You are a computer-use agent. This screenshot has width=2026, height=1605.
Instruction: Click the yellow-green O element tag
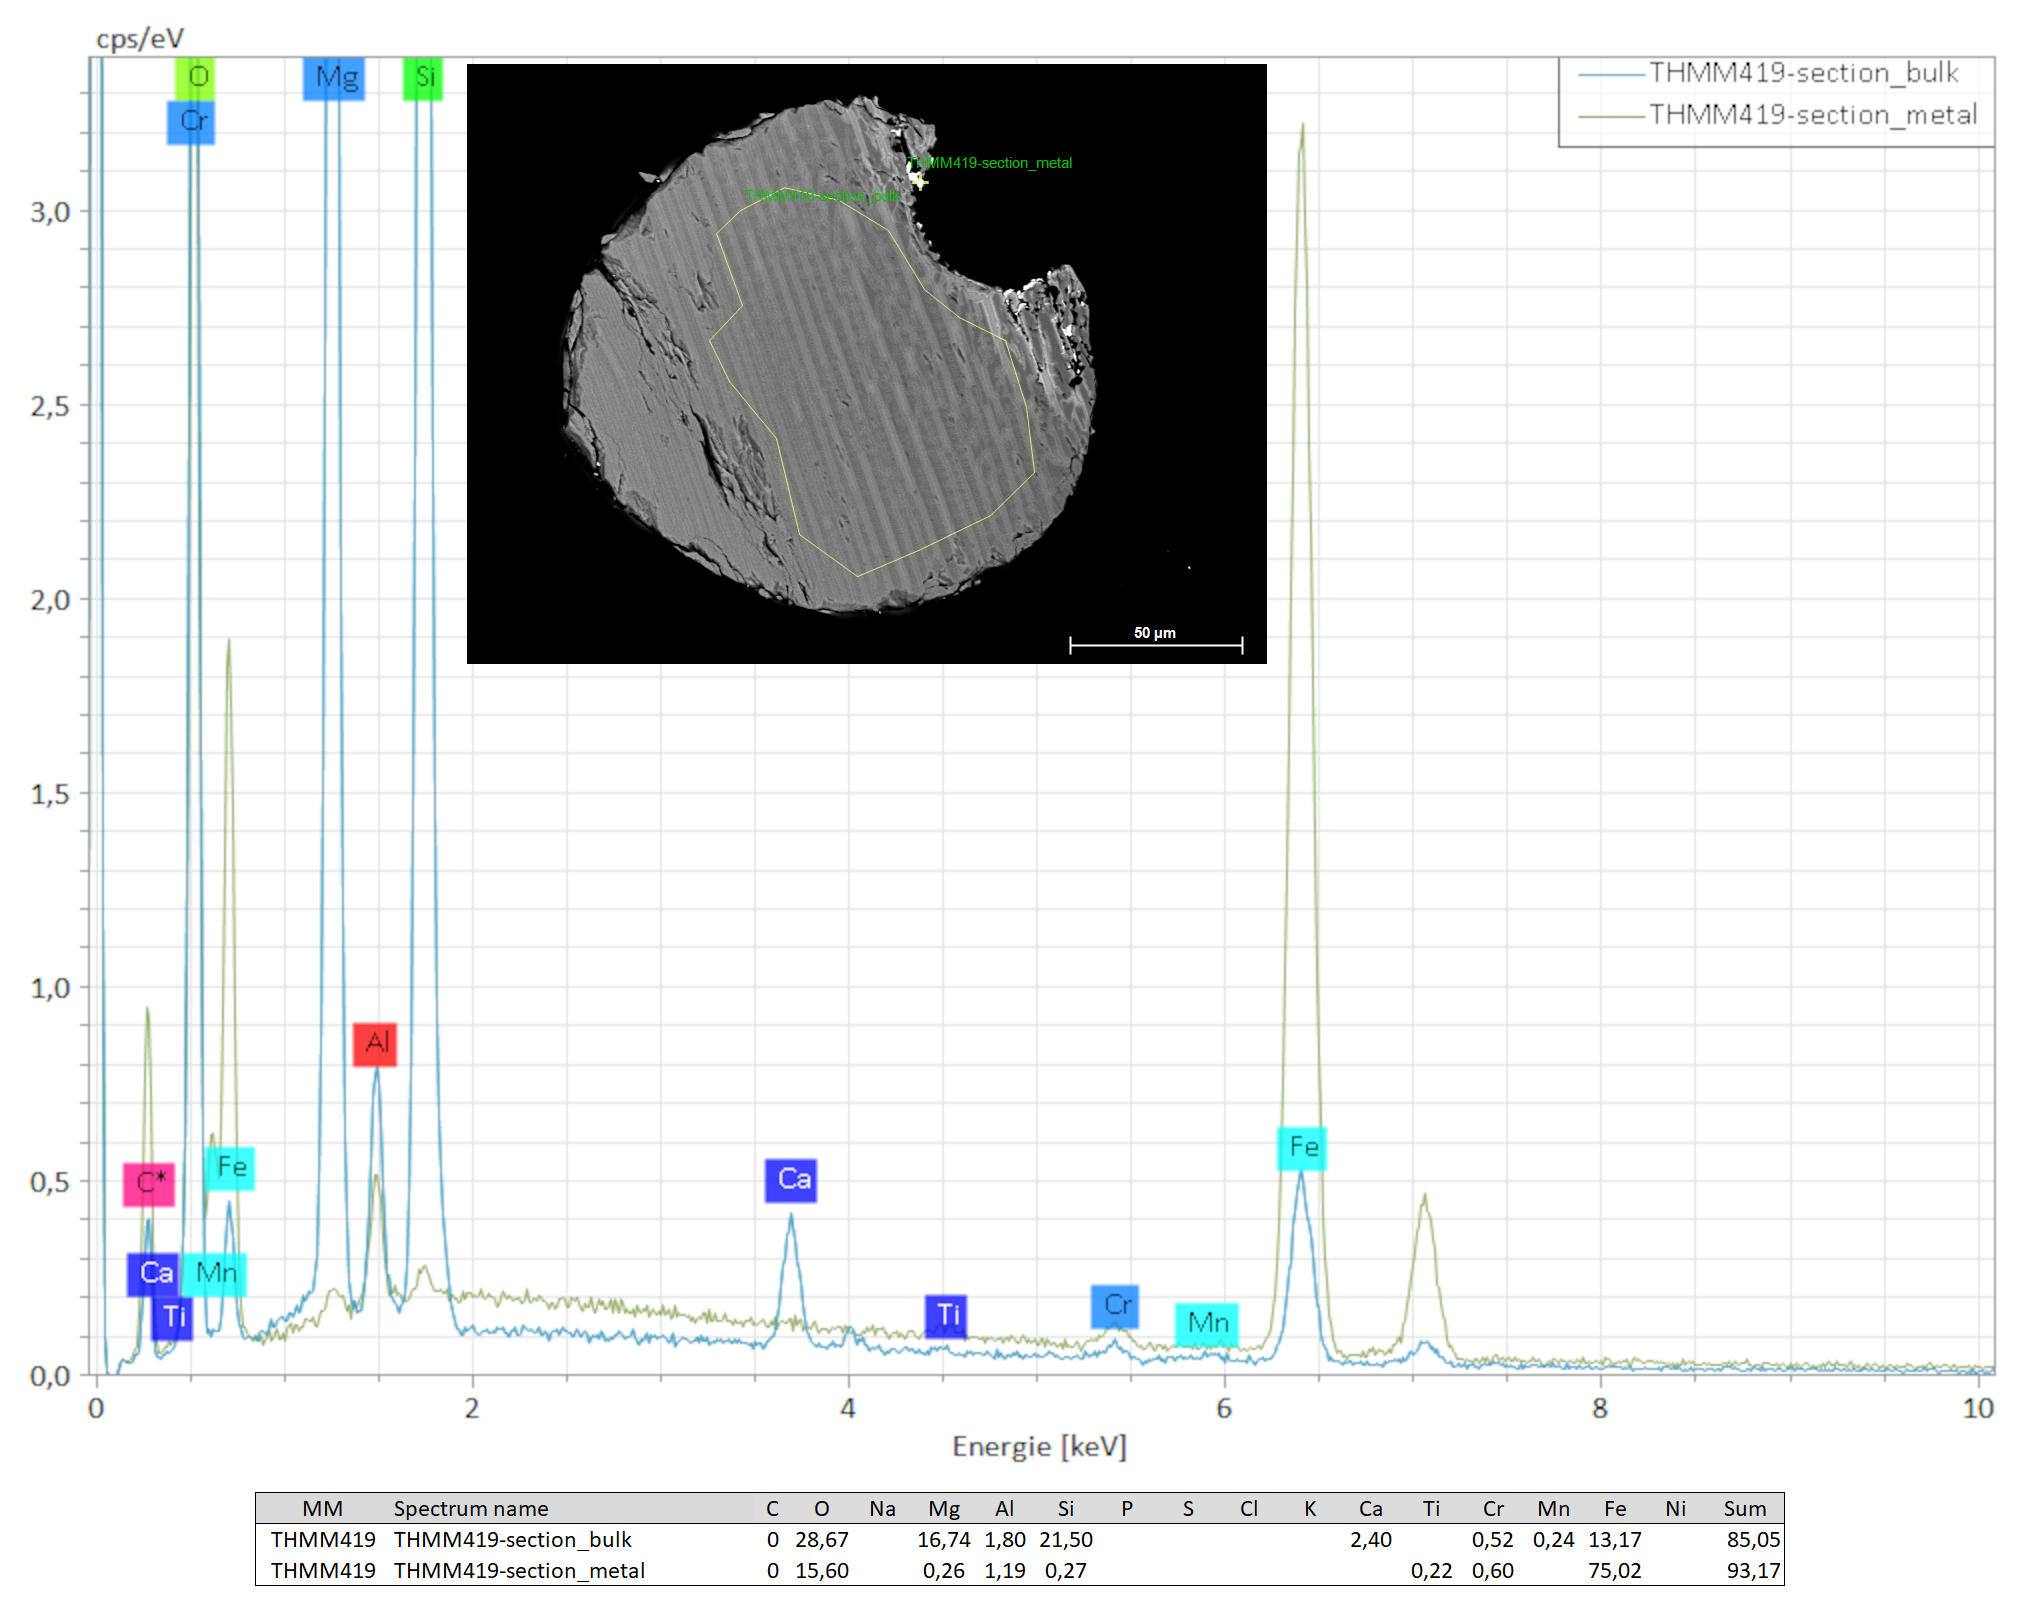[x=196, y=77]
